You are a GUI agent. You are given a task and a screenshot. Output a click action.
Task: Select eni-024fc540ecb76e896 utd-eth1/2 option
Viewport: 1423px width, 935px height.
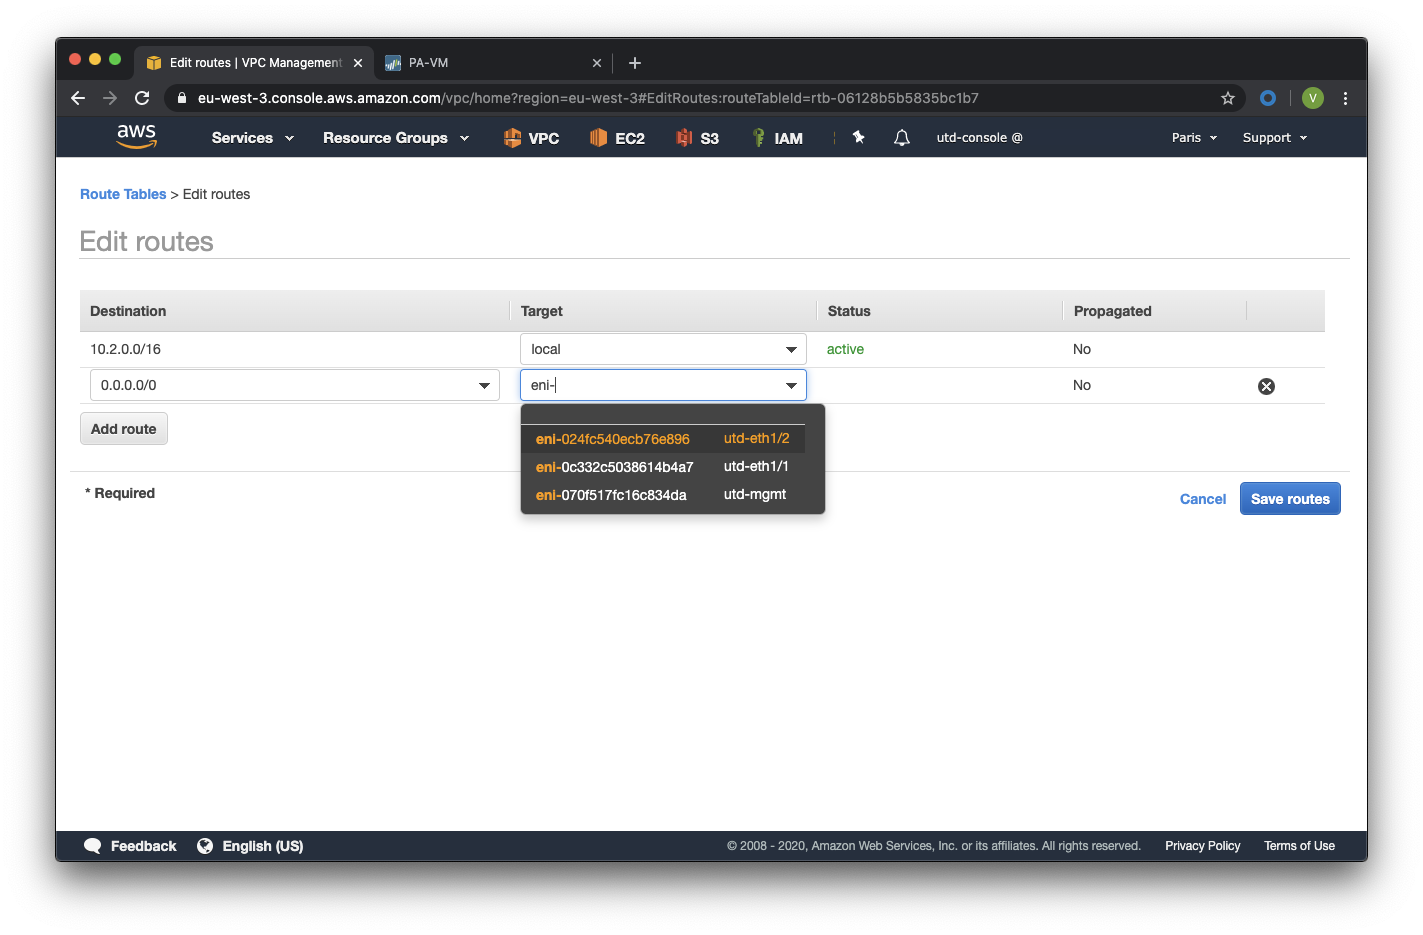tap(663, 439)
